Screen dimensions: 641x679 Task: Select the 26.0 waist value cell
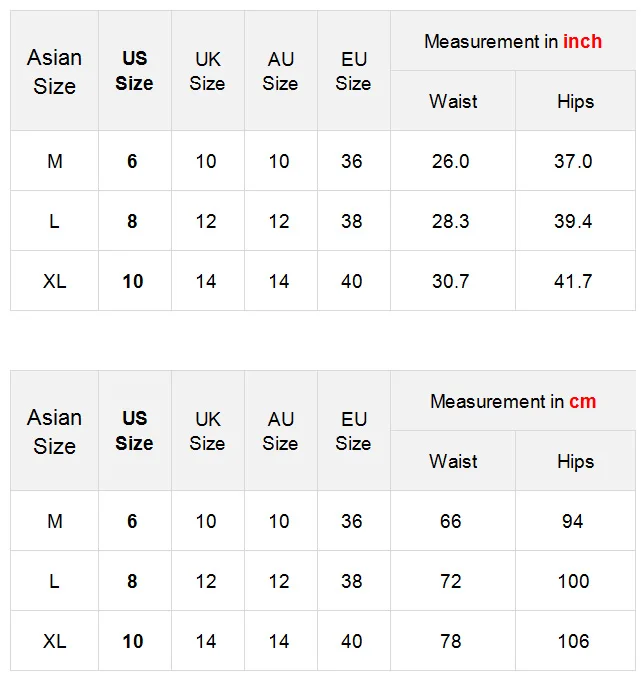point(451,161)
